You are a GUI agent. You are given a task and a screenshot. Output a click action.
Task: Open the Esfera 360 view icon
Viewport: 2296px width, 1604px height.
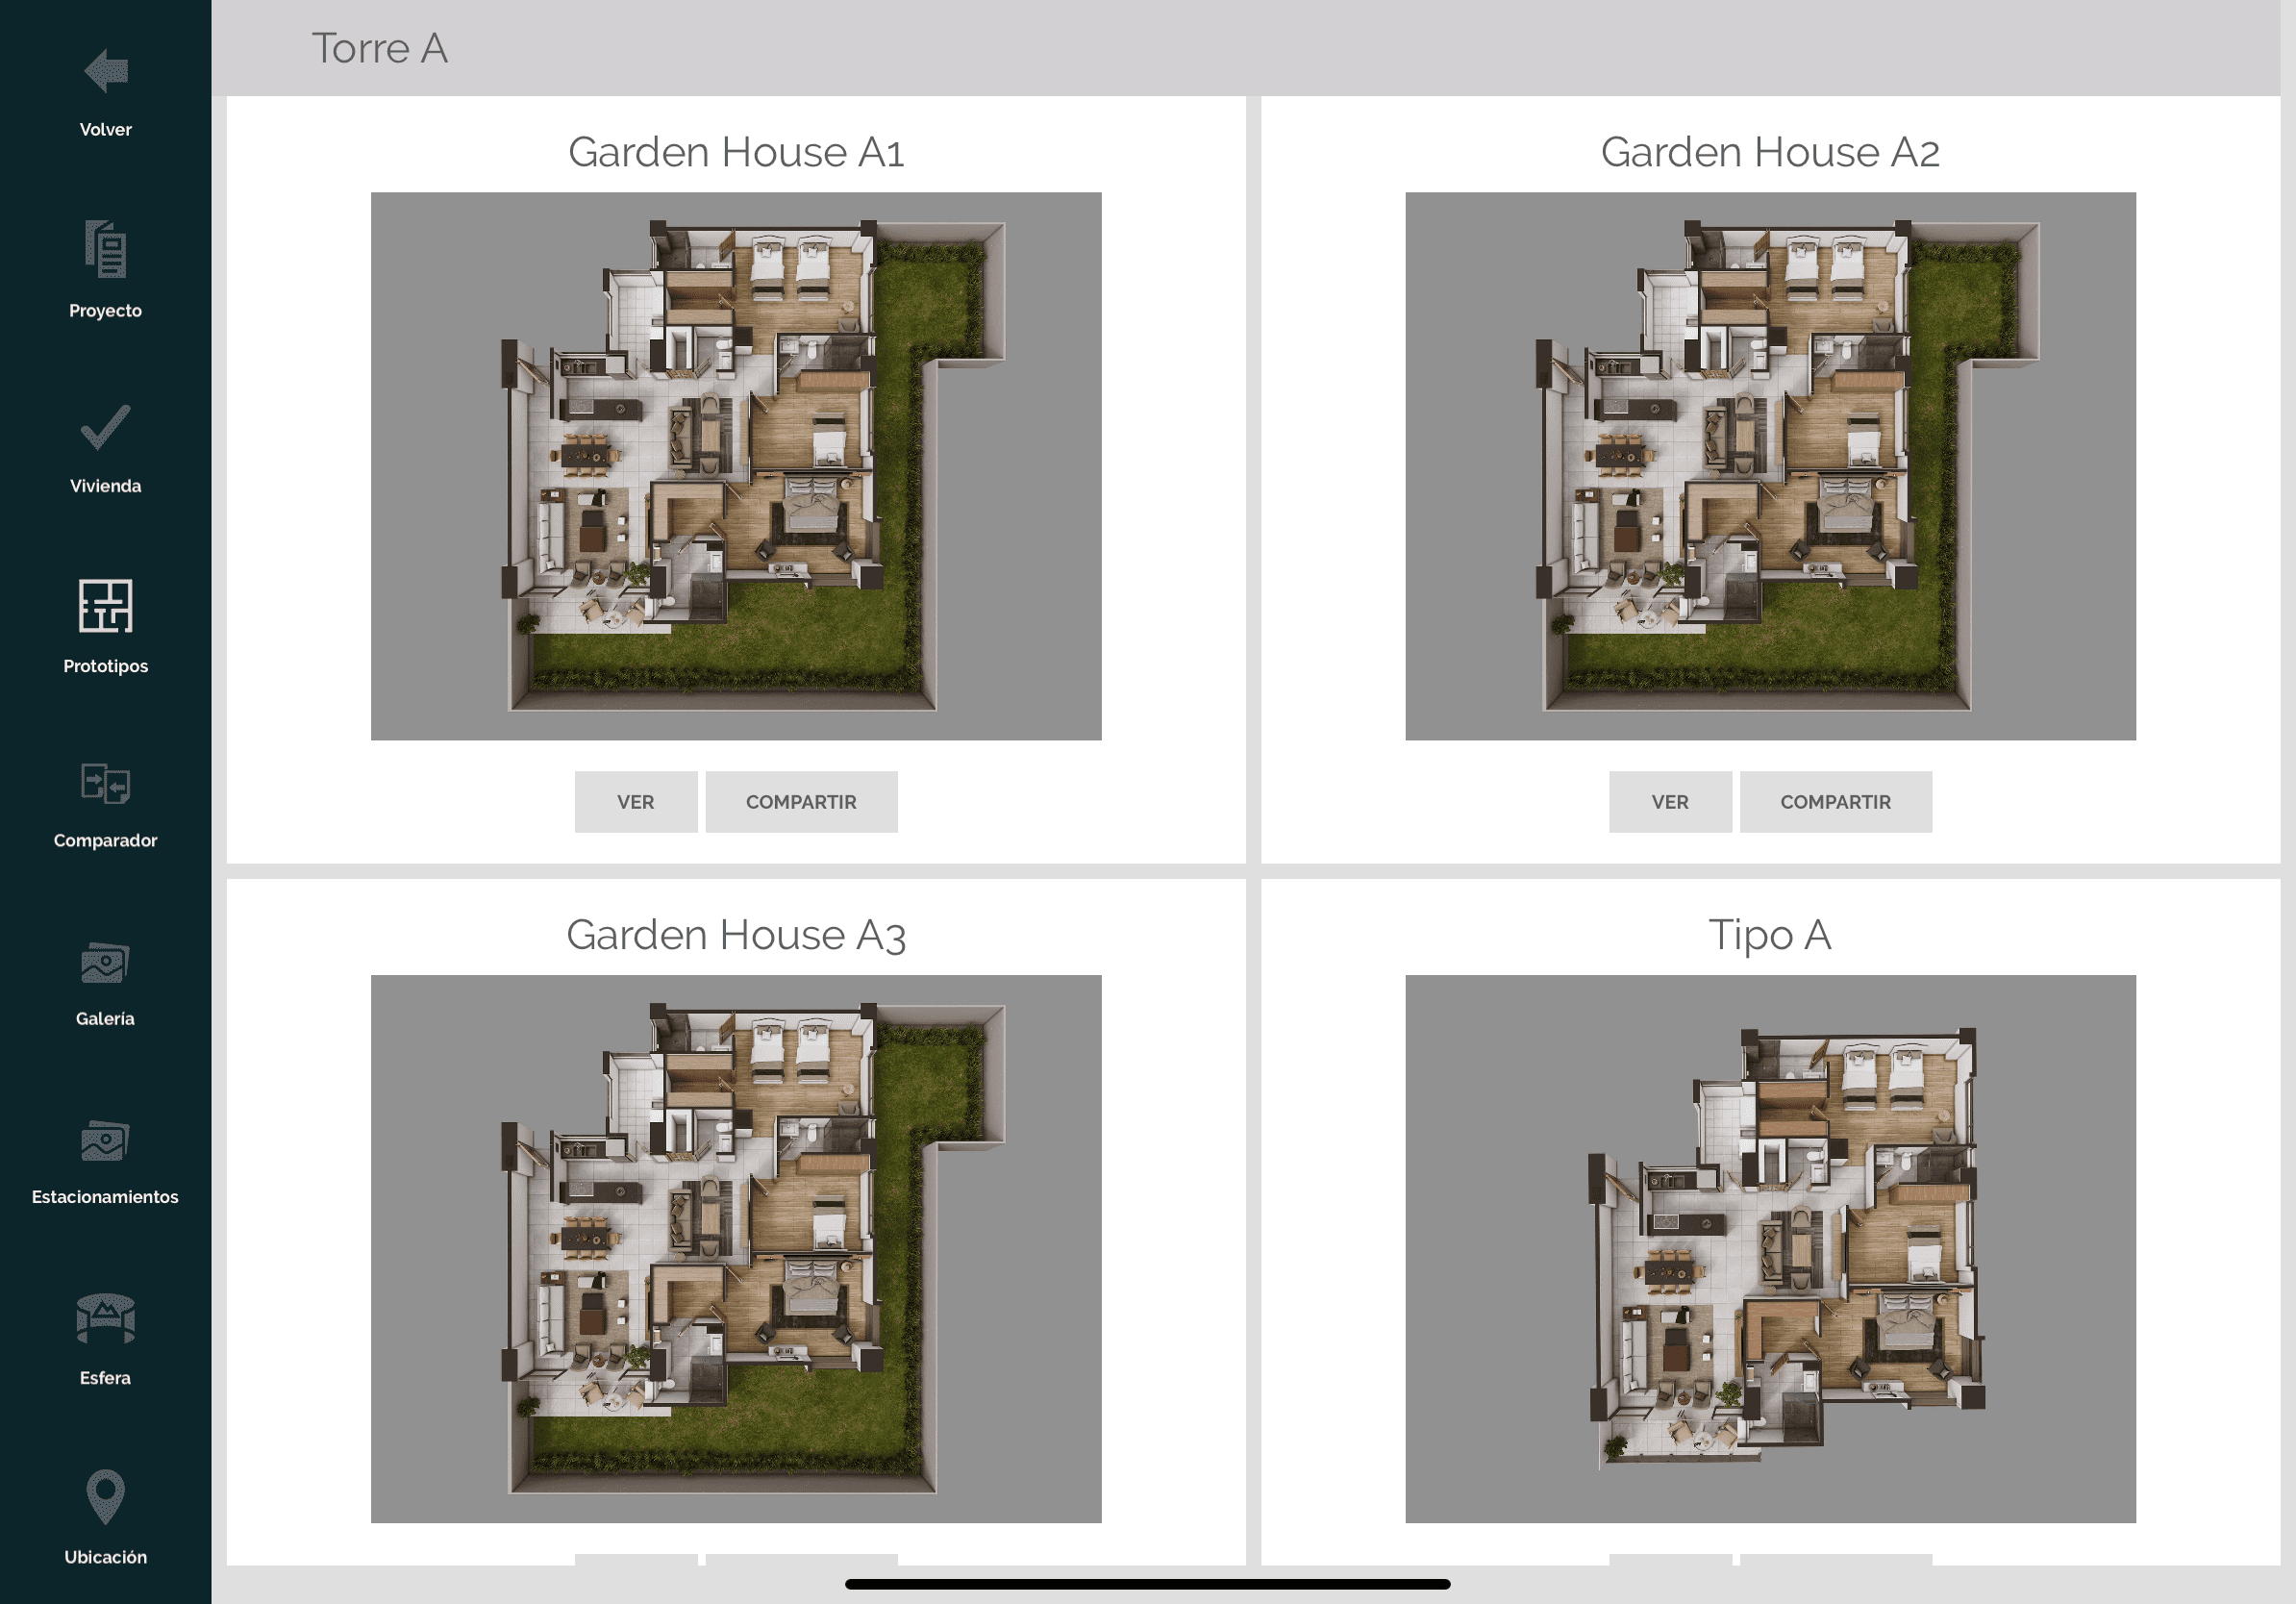click(105, 1319)
